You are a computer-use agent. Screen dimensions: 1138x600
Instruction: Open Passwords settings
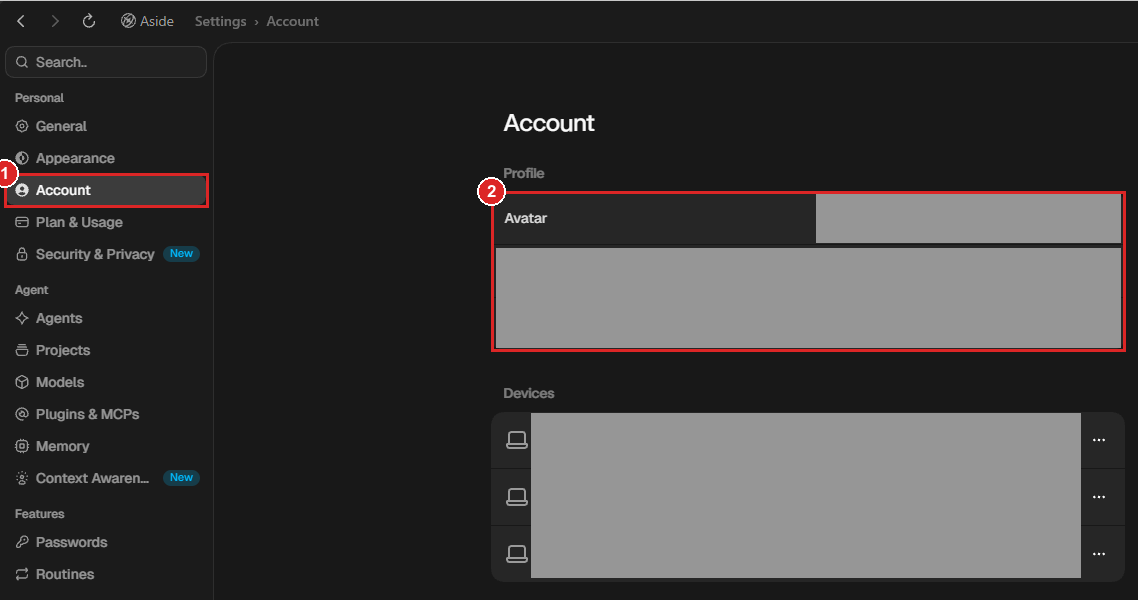(106, 543)
